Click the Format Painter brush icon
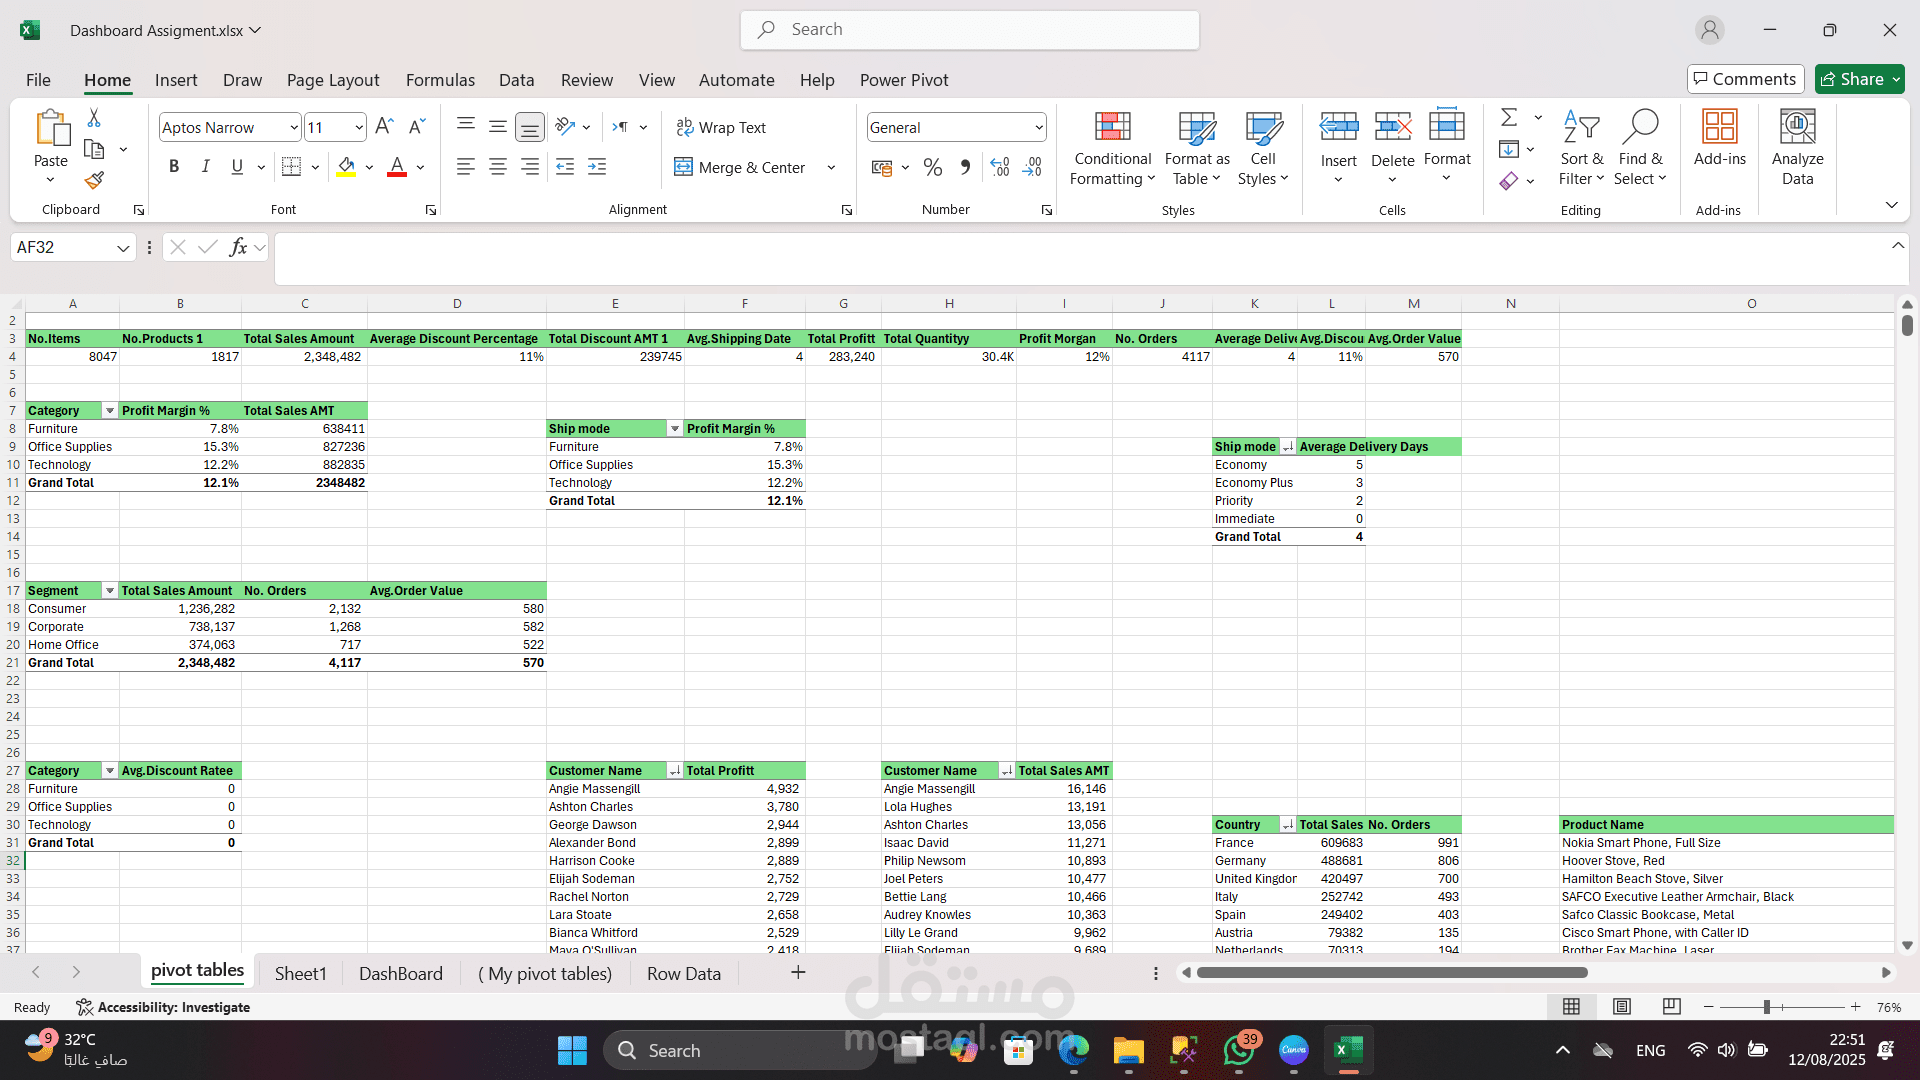Image resolution: width=1920 pixels, height=1080 pixels. pos(94,180)
